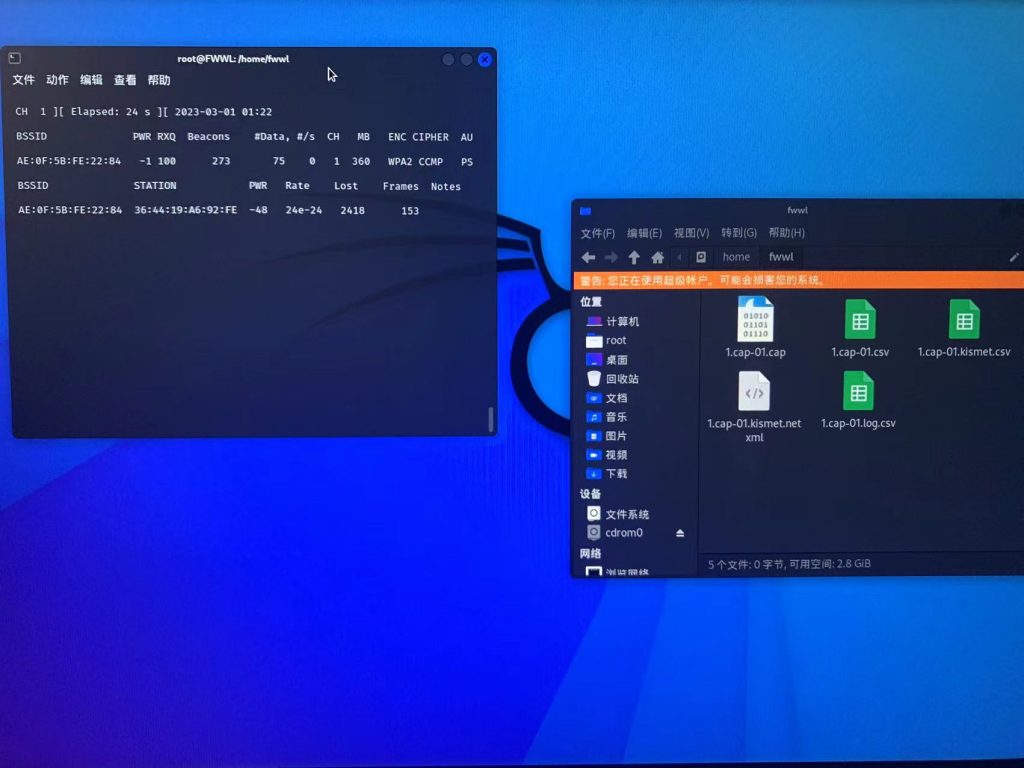This screenshot has width=1024, height=768.
Task: Open 编辑(E) menu in the file manager
Action: coord(645,233)
